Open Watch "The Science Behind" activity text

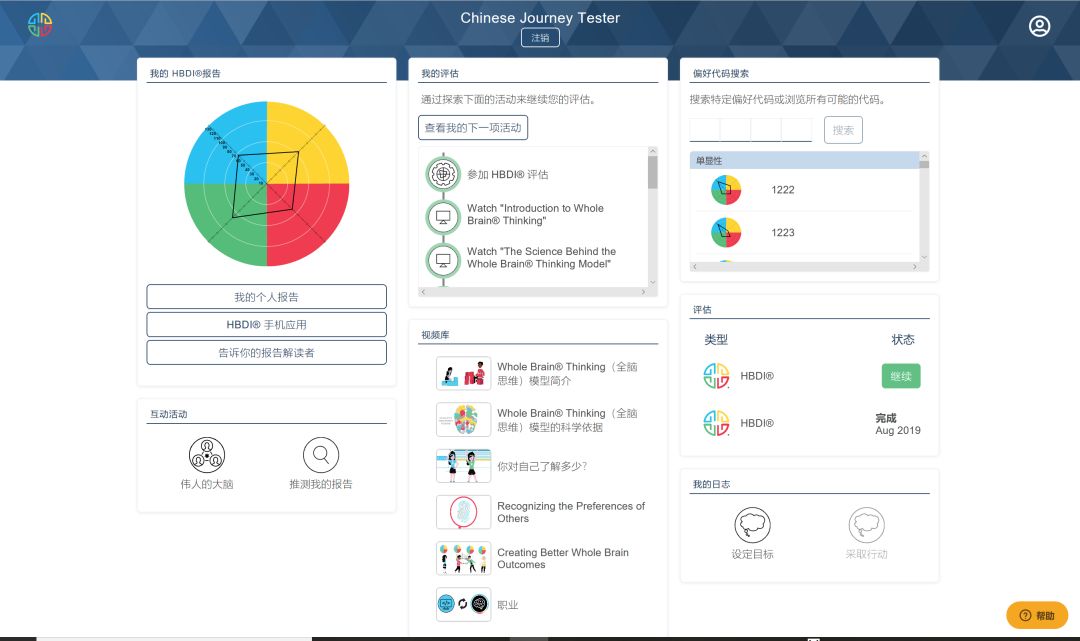tap(541, 258)
